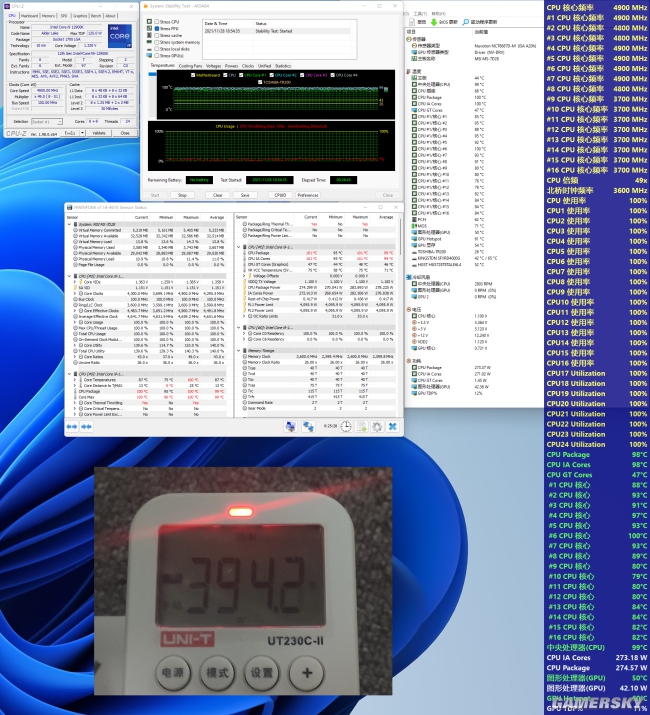Expand the Core Clocks row in HWiNFO
The width and height of the screenshot is (650, 715).
click(x=75, y=293)
